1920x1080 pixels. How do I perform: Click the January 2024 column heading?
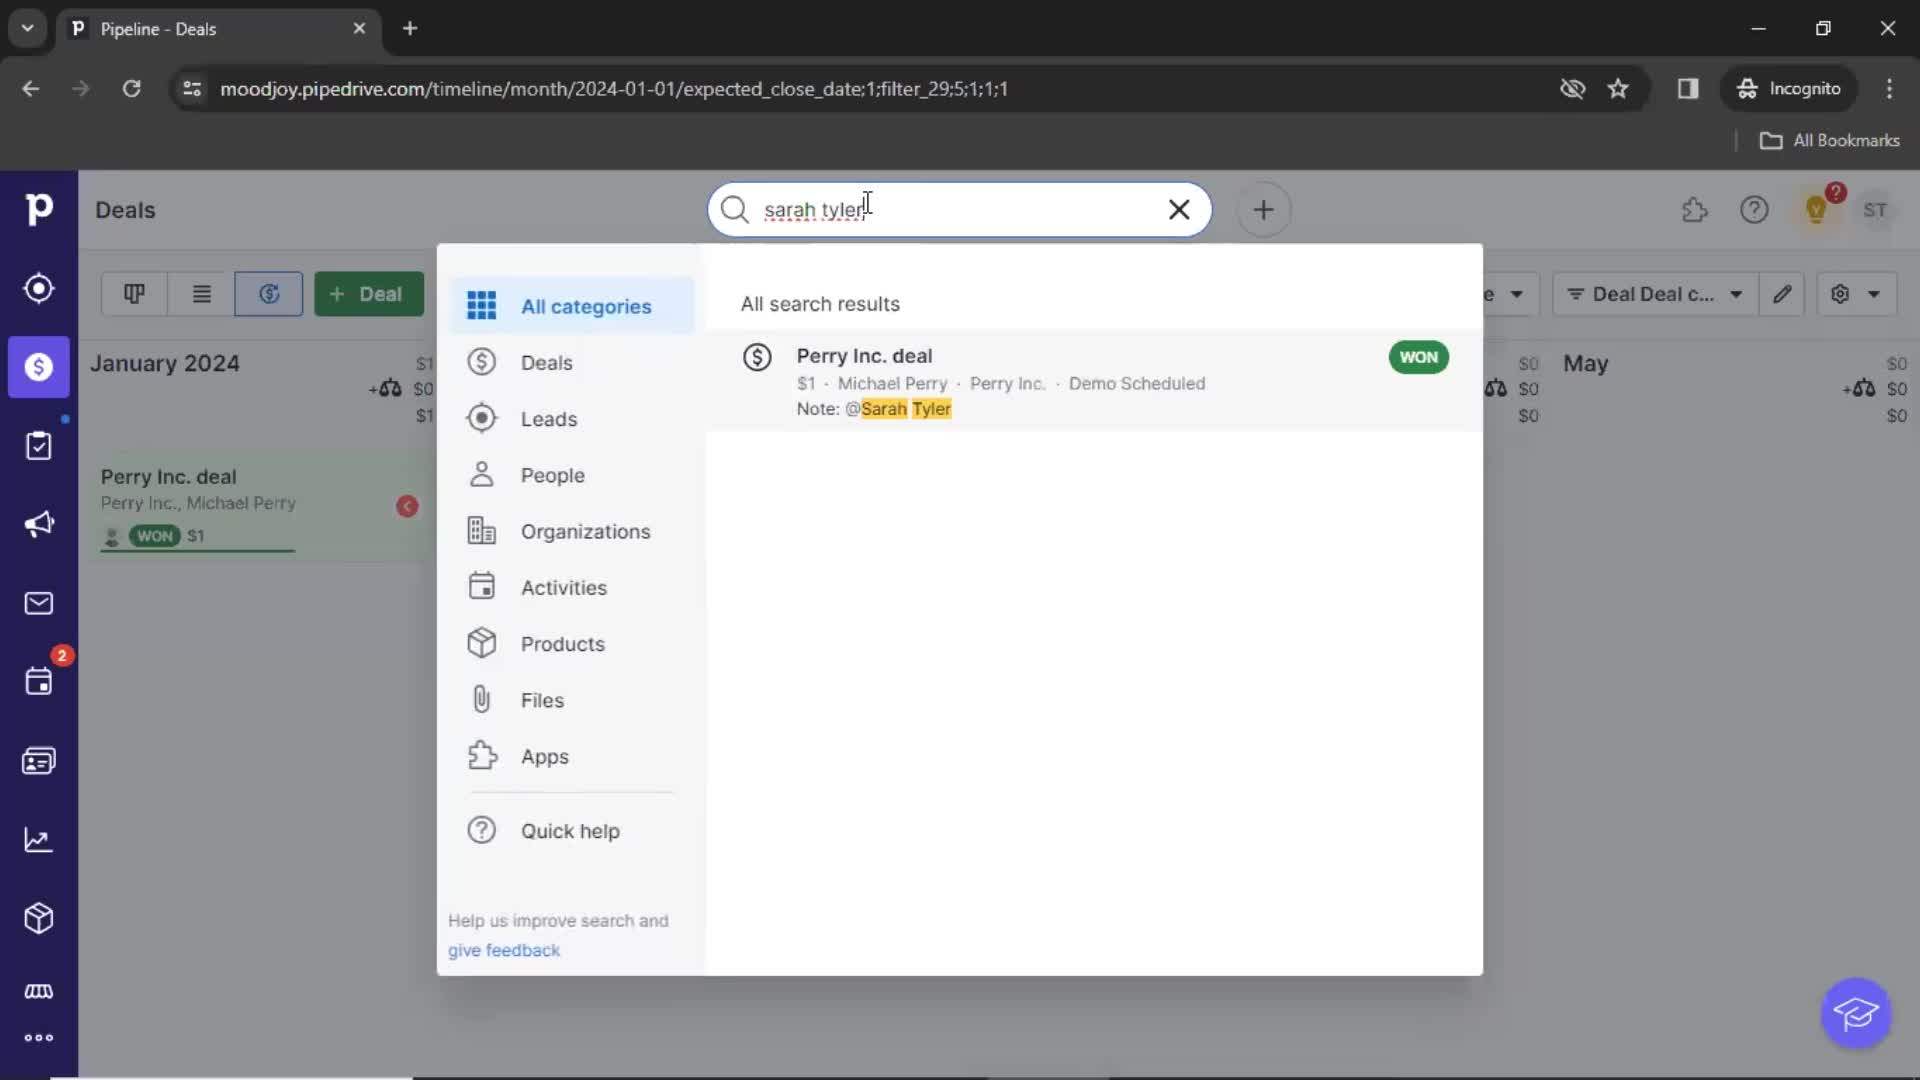coord(165,363)
